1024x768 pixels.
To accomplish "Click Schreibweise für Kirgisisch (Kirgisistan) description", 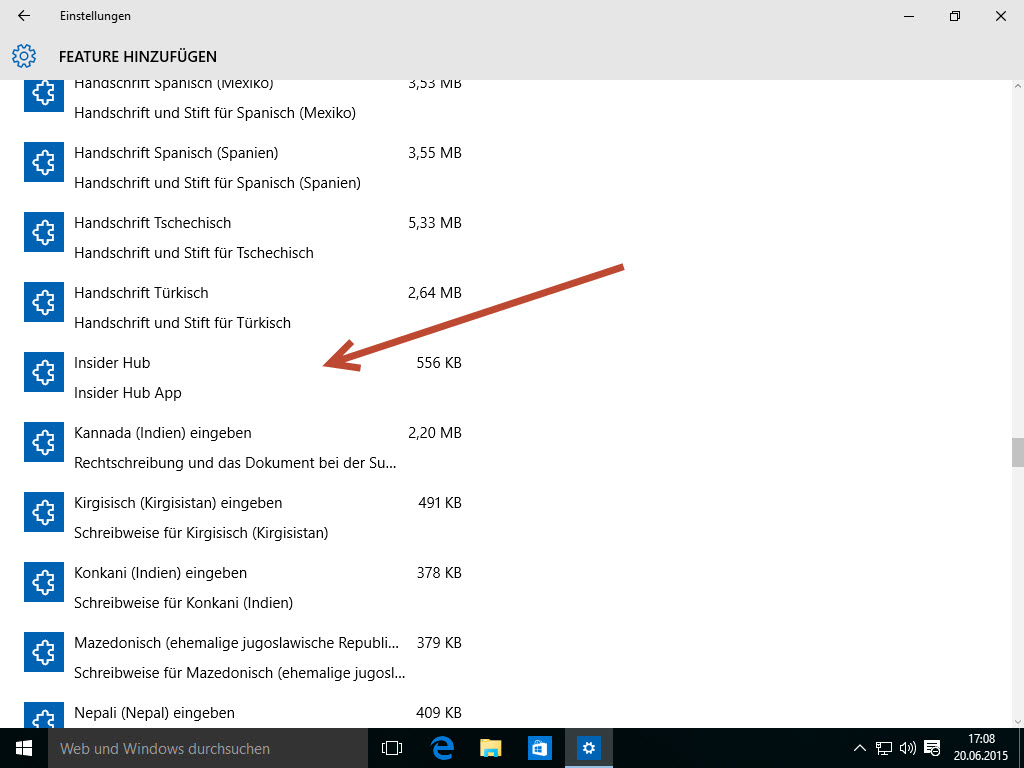I will click(x=201, y=533).
